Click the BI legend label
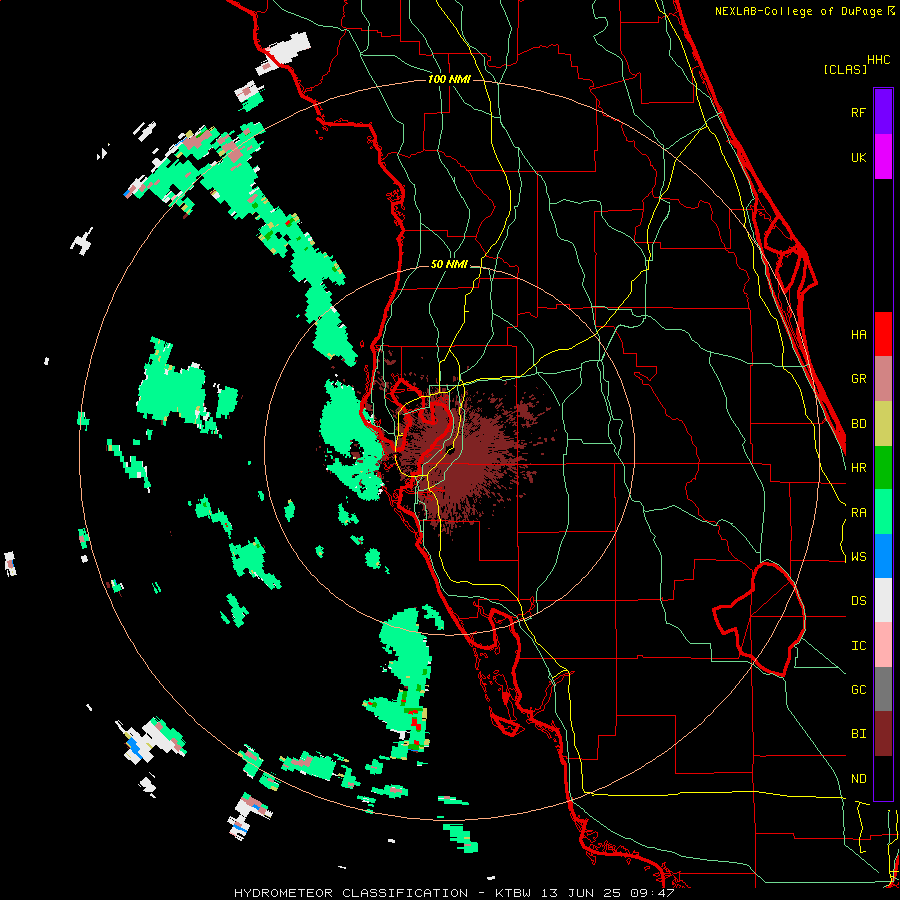Screen dimensions: 900x900 (858, 734)
